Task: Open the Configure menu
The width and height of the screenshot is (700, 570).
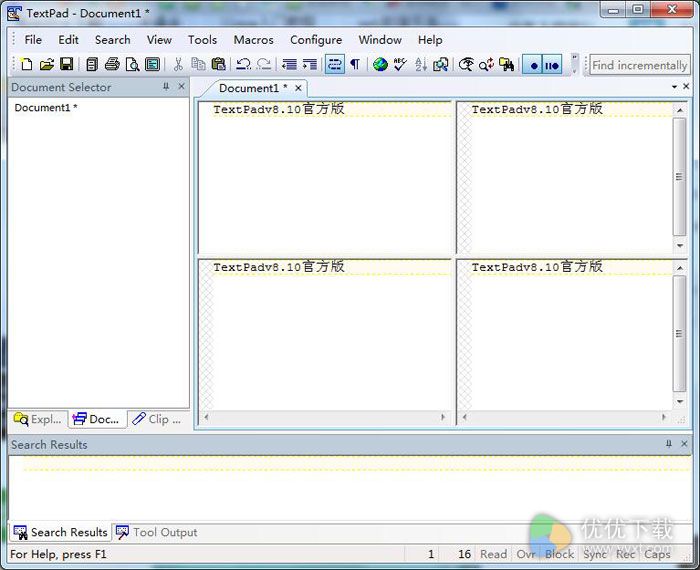Action: (x=316, y=40)
